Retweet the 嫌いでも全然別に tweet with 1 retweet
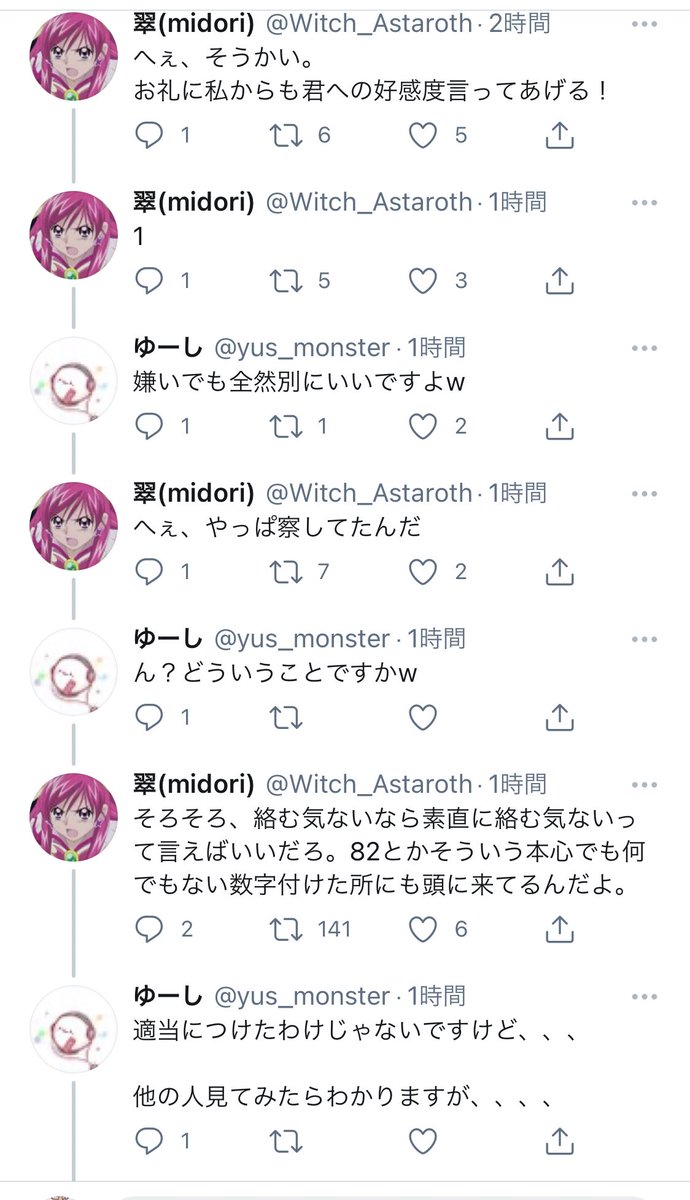 point(287,427)
